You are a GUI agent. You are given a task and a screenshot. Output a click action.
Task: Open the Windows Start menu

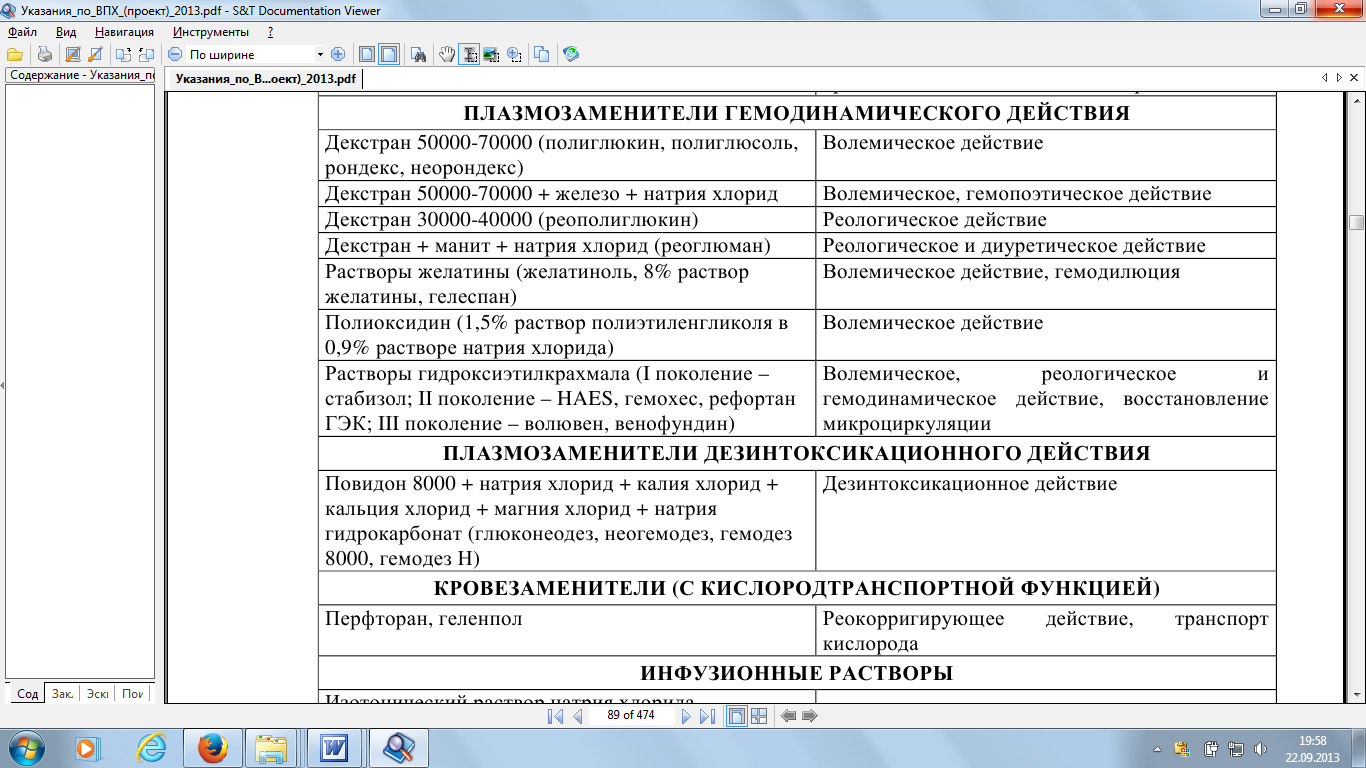[25, 747]
